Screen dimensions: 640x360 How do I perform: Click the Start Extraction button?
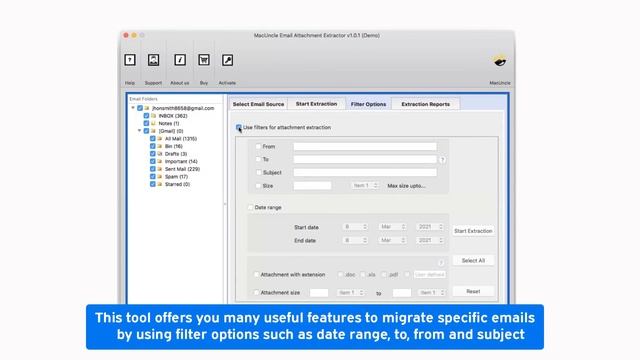click(473, 231)
